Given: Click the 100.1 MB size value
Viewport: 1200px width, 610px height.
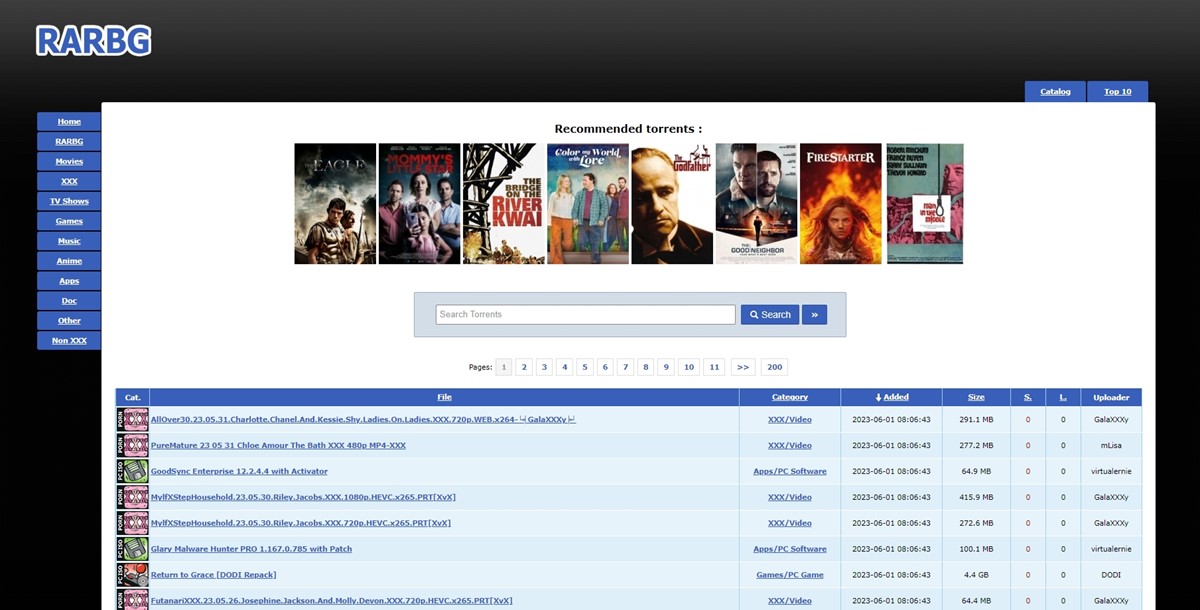Looking at the screenshot, I should click(976, 549).
